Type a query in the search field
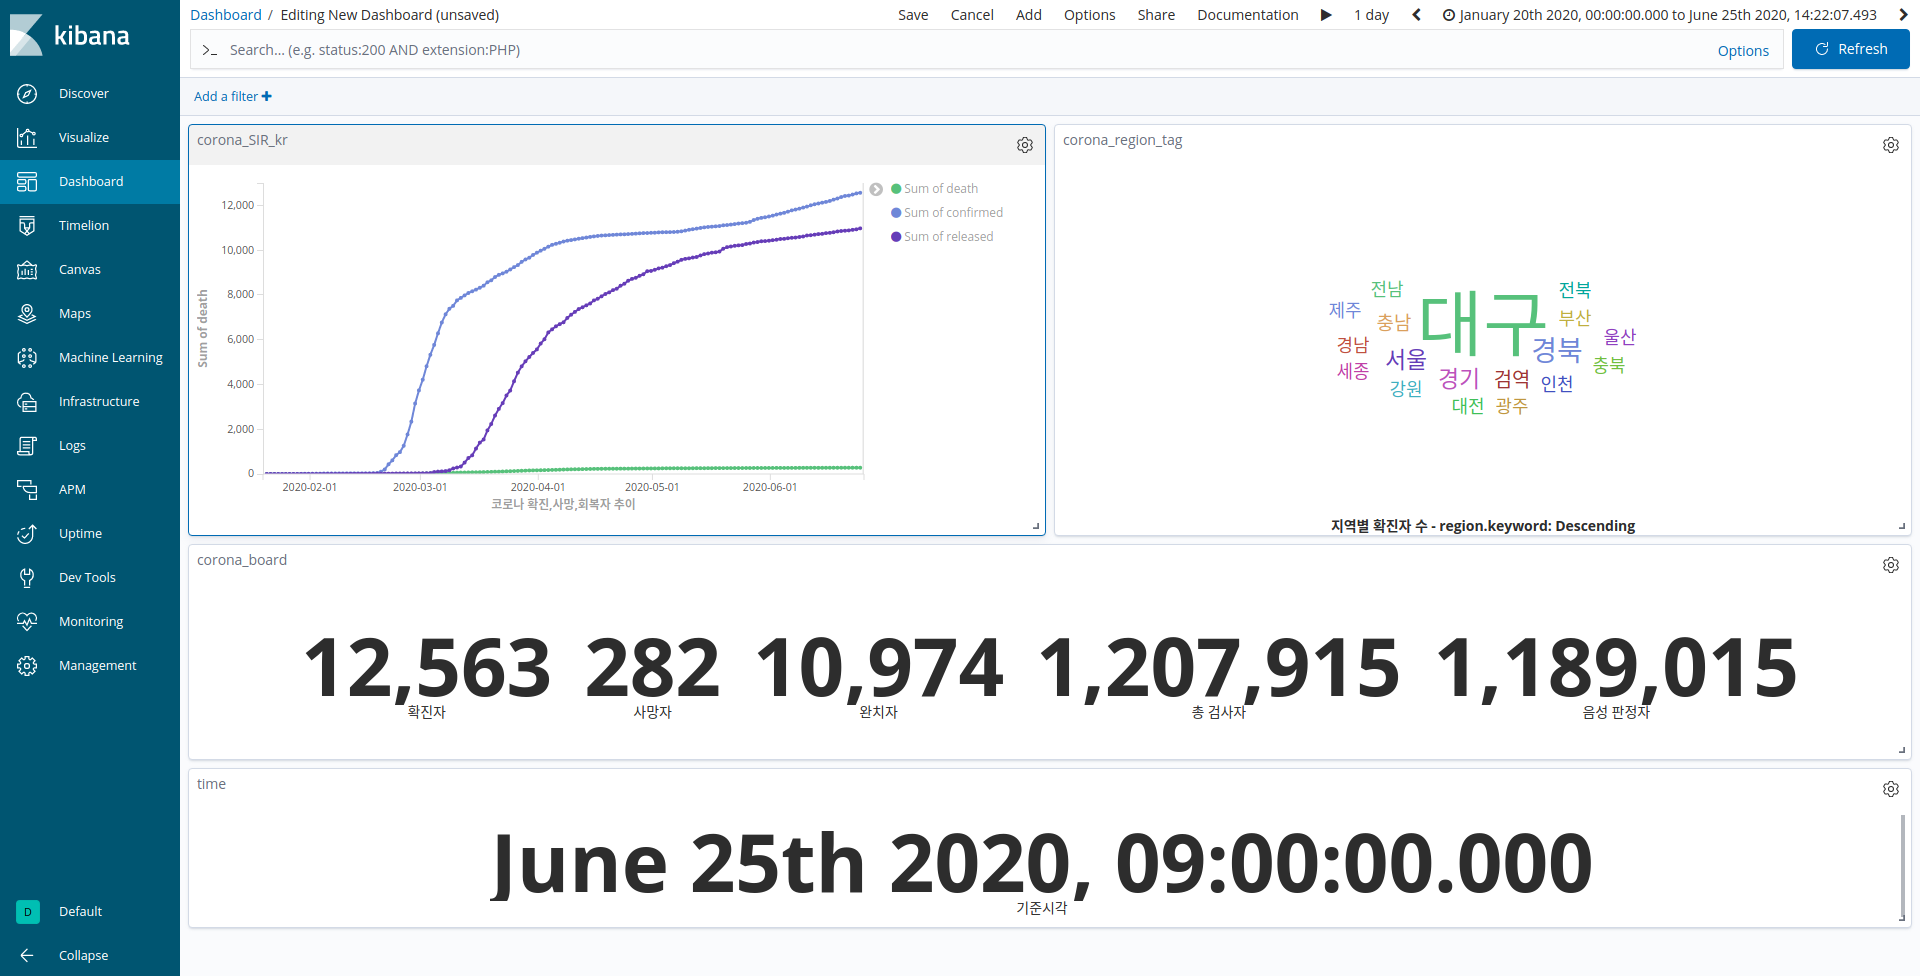 pos(700,49)
